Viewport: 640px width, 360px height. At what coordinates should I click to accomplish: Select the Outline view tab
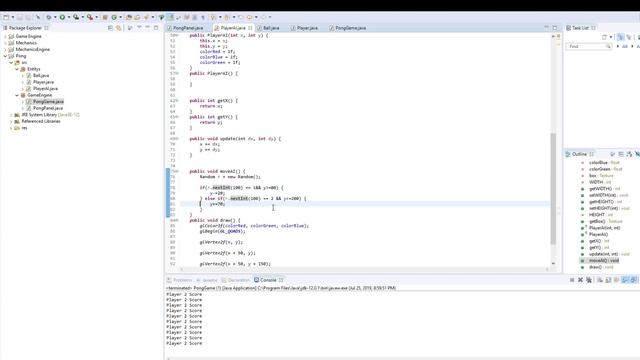tap(579, 154)
